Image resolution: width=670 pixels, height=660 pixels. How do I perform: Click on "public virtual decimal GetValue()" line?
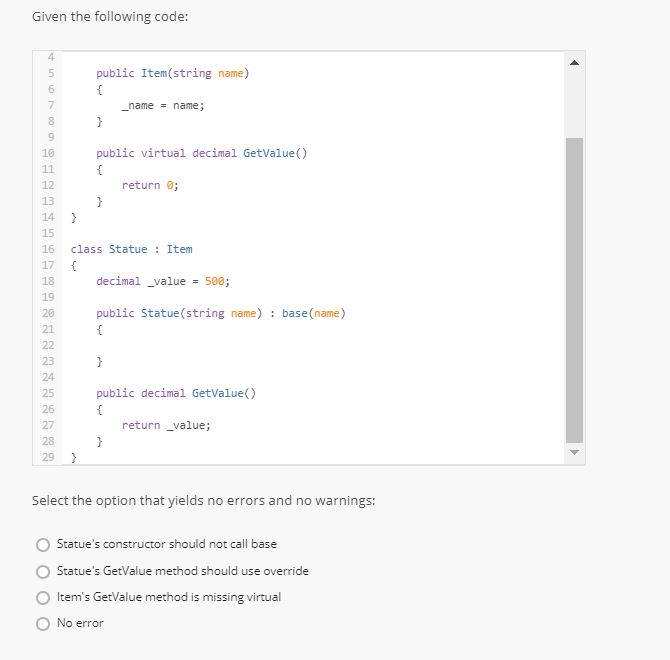pos(201,153)
